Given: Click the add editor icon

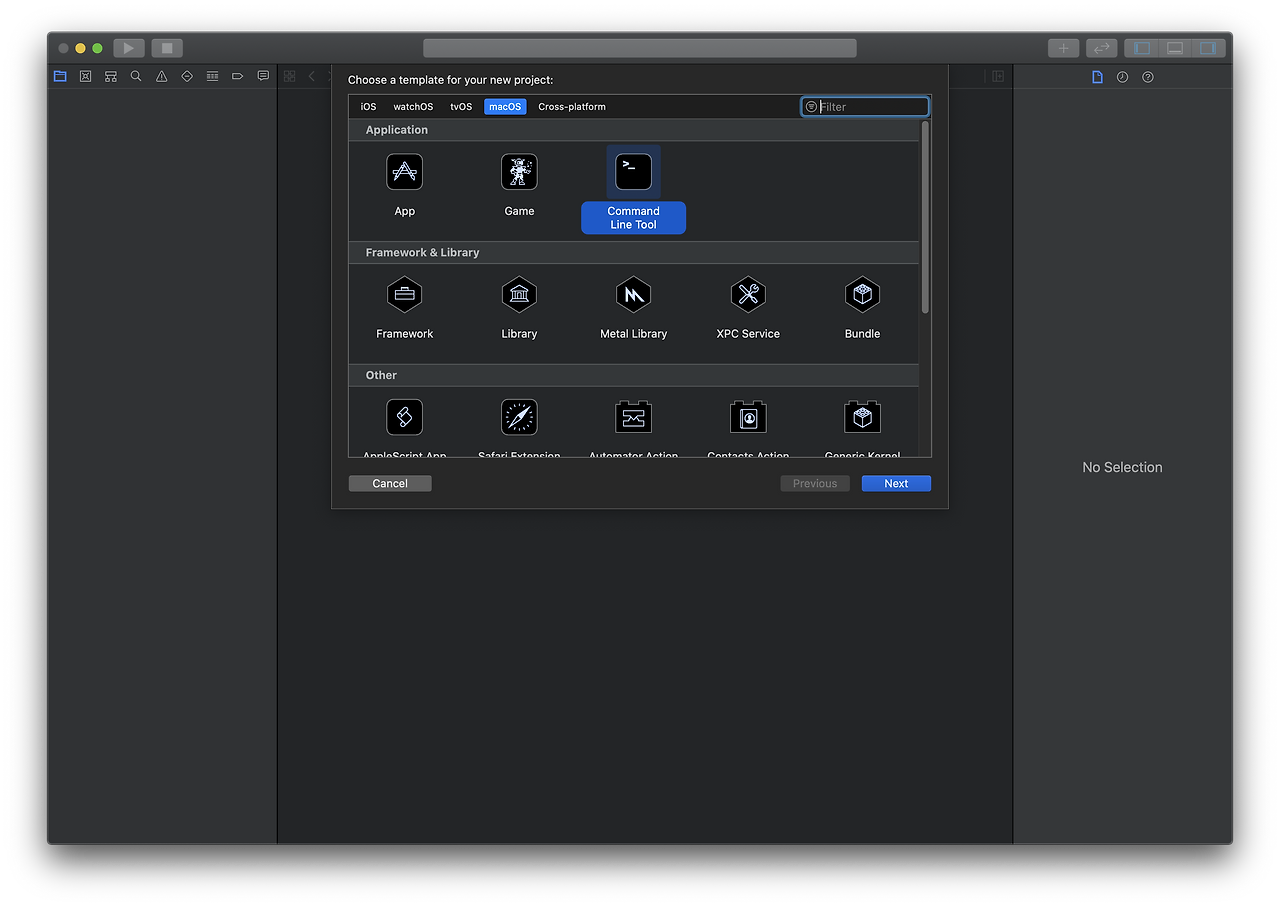Looking at the screenshot, I should click(998, 76).
